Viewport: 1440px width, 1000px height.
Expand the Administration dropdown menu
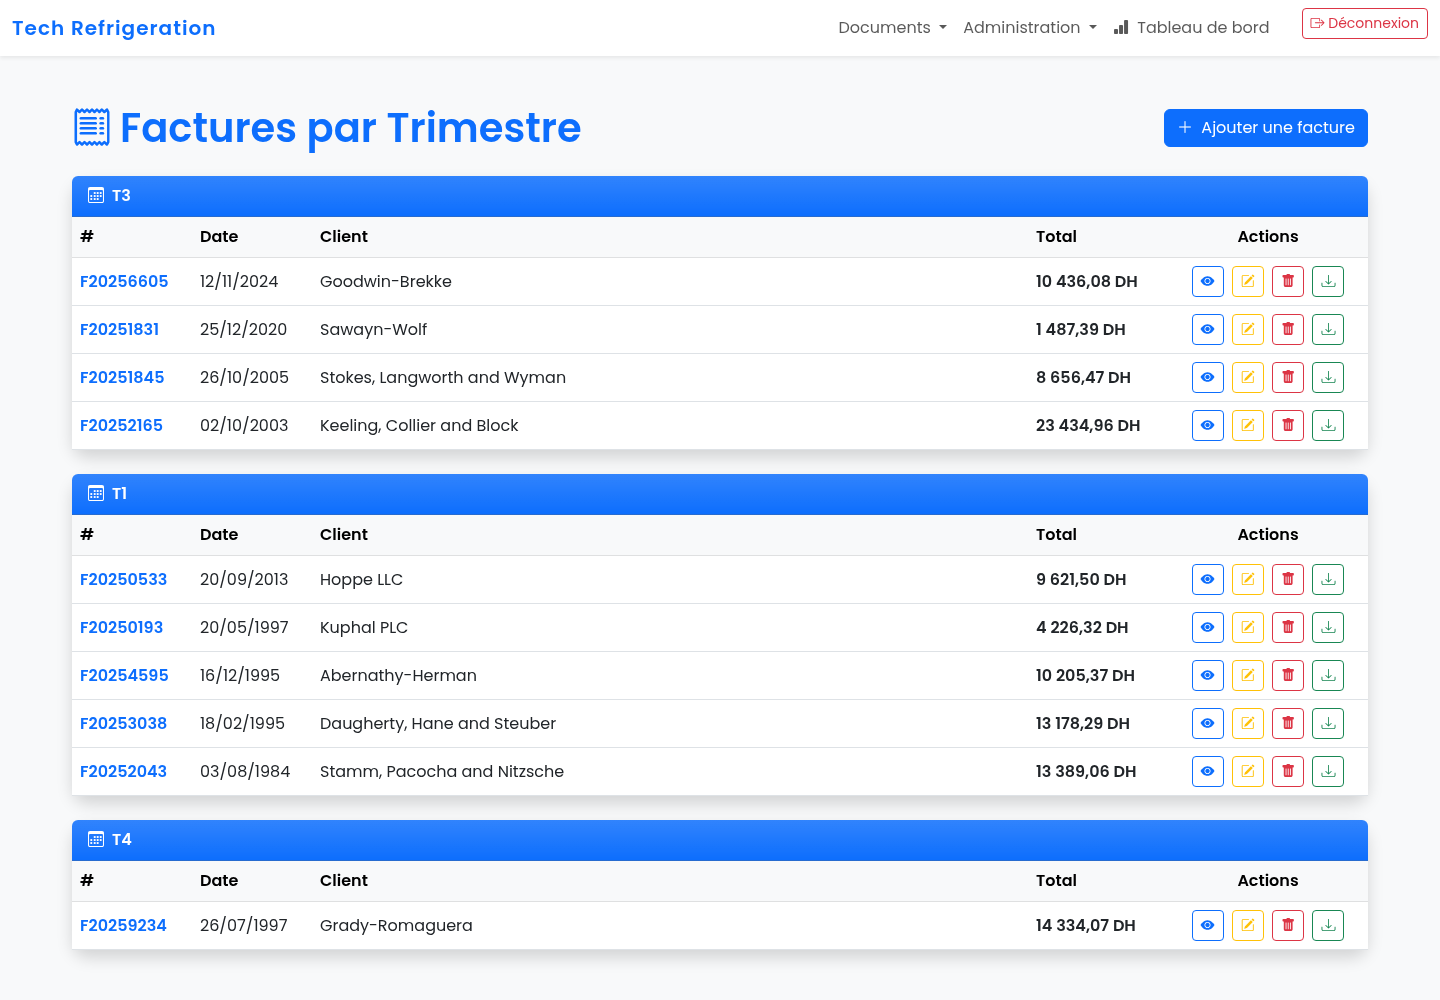click(x=1030, y=28)
